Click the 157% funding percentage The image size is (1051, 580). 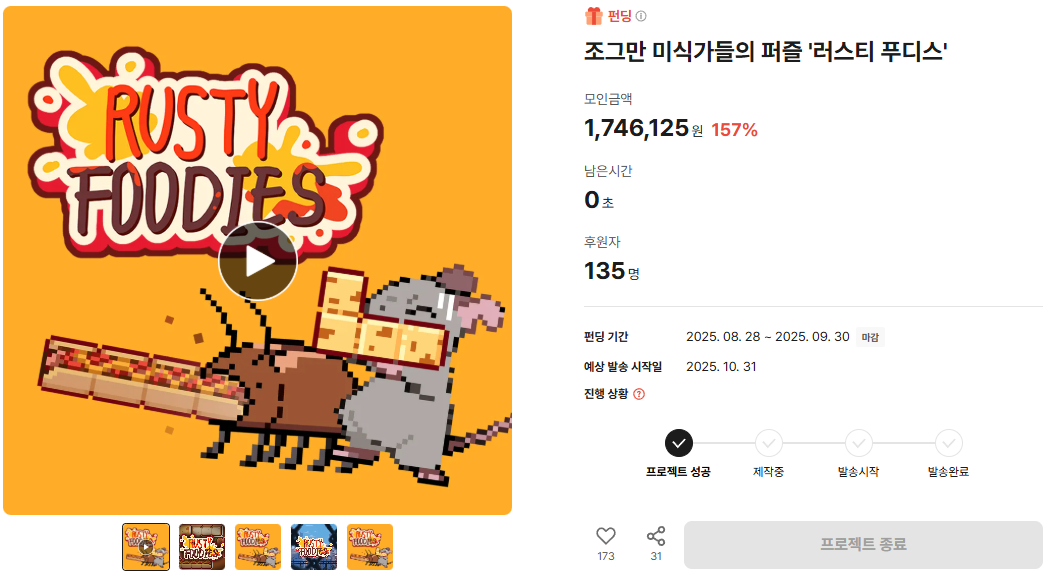point(734,130)
